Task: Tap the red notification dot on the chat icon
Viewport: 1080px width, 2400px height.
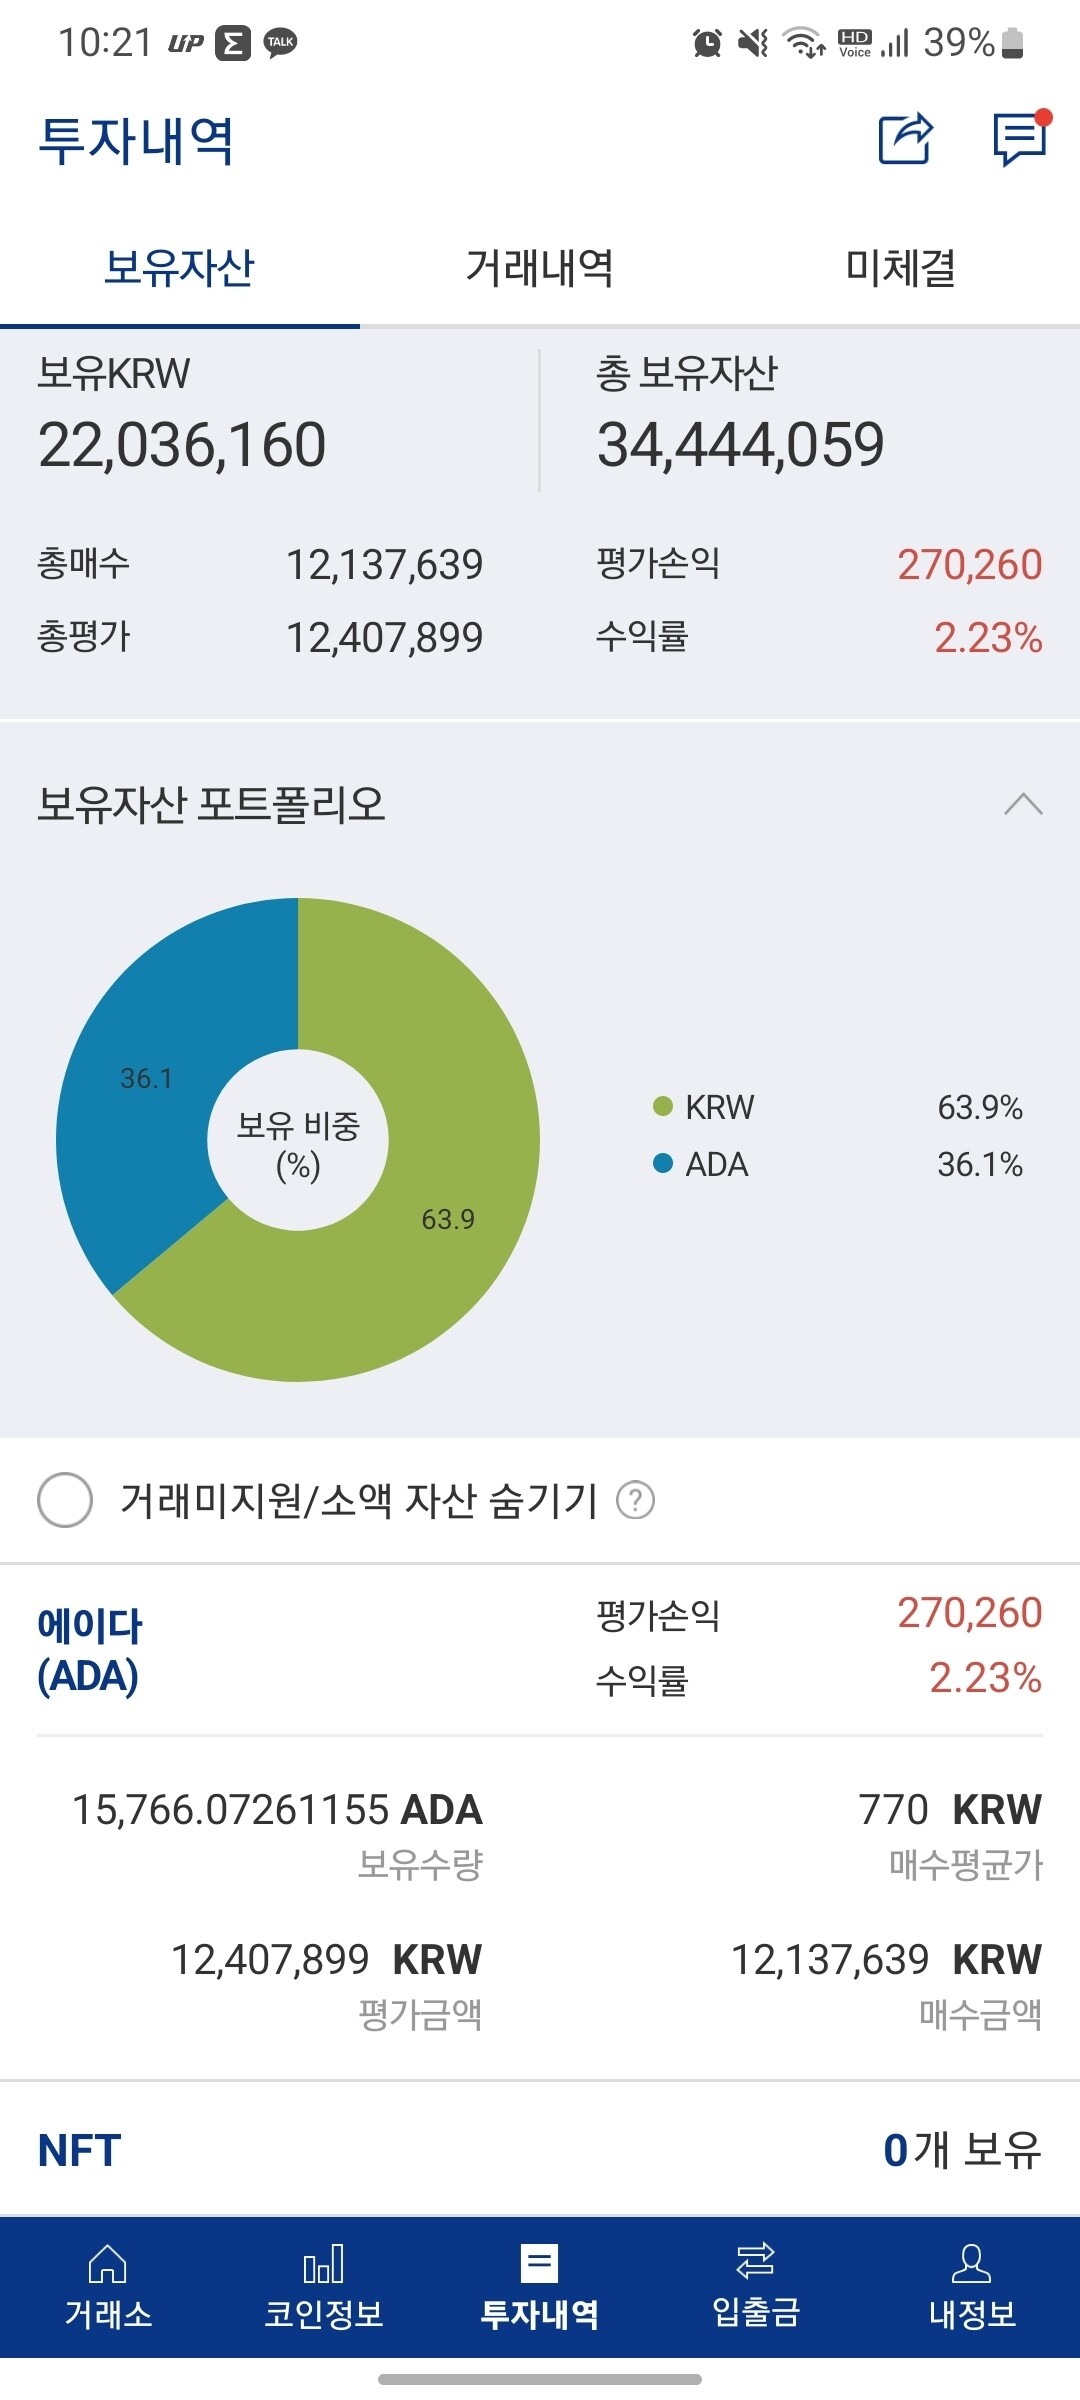Action: (x=1043, y=117)
